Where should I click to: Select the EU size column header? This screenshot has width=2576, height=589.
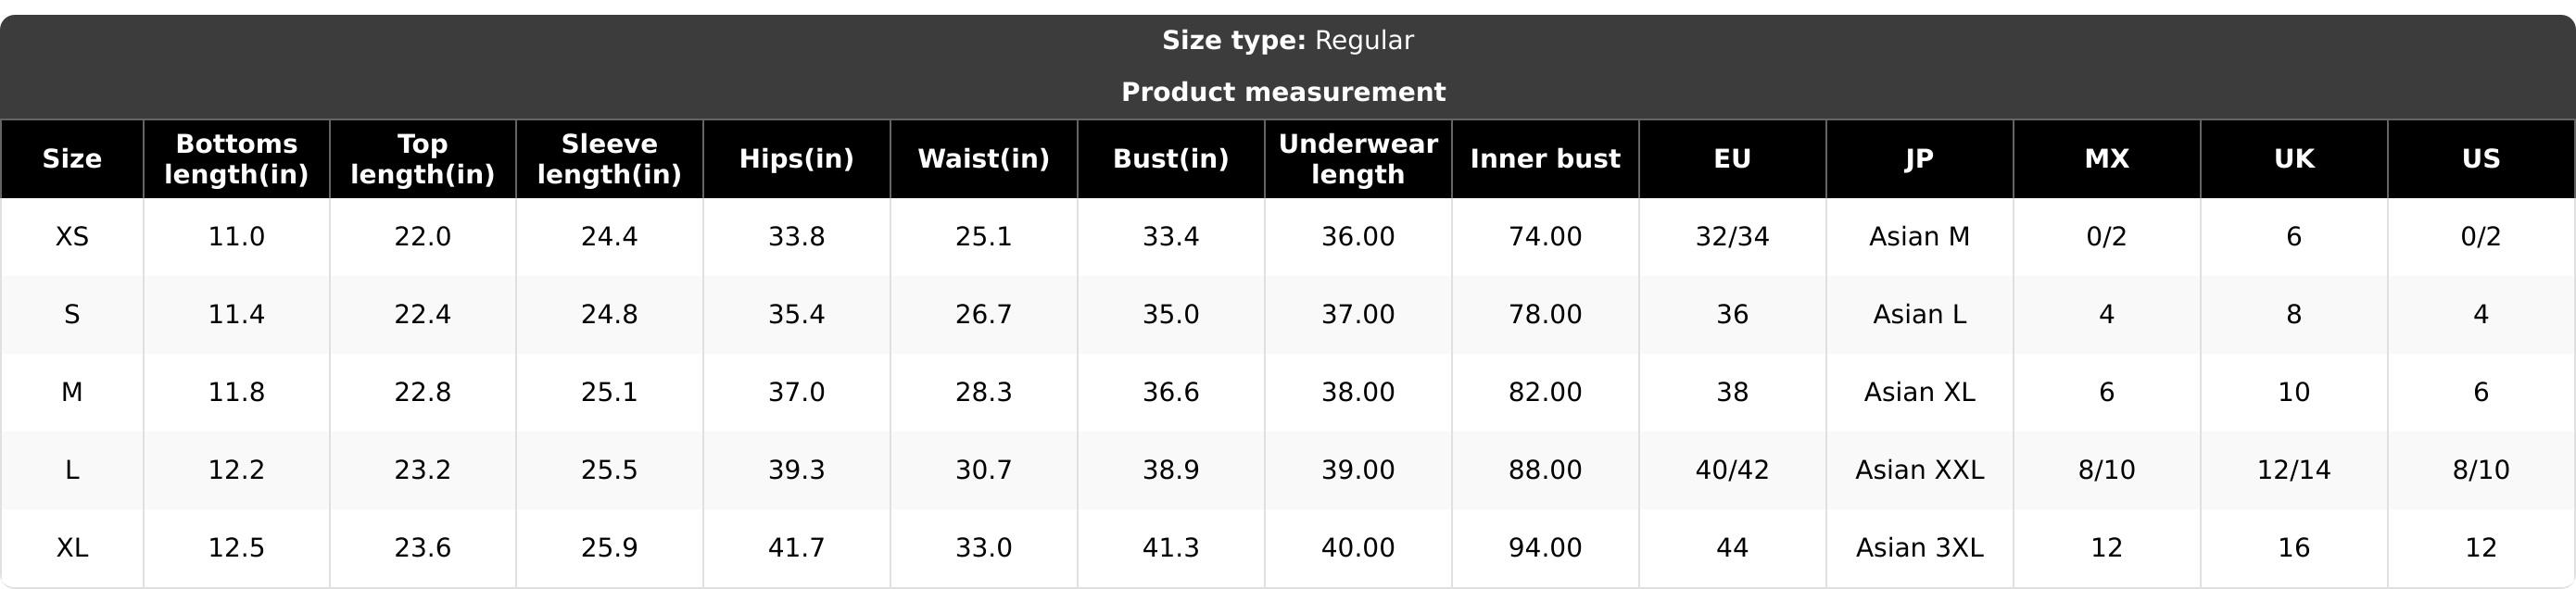[x=1732, y=159]
